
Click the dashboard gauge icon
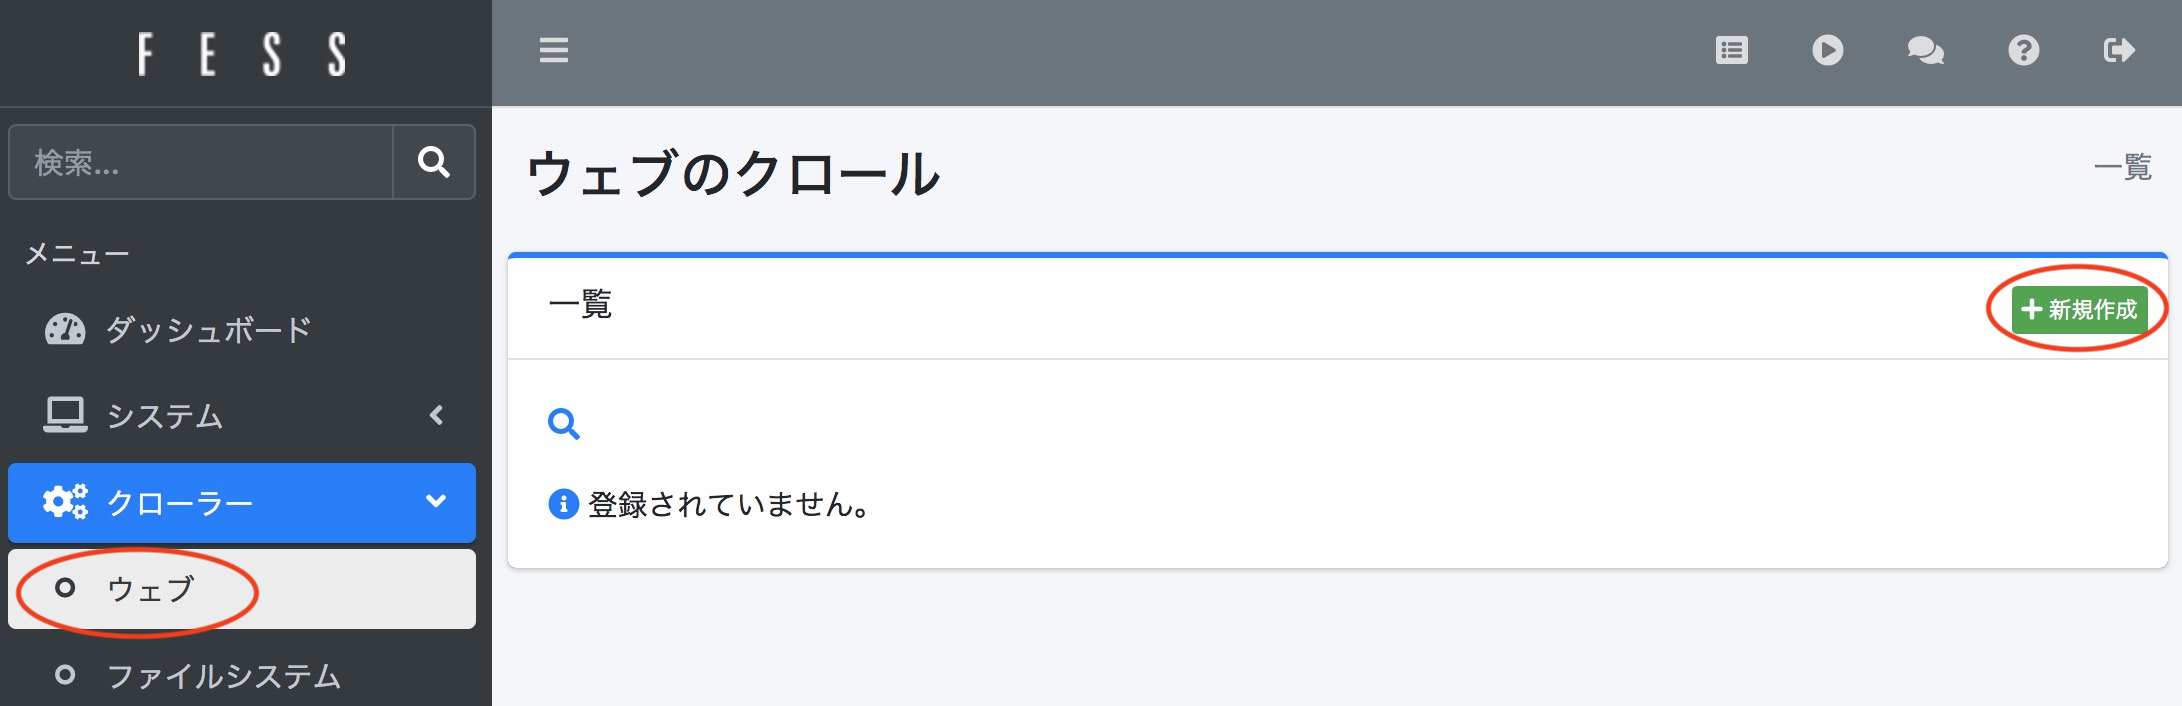click(x=65, y=329)
